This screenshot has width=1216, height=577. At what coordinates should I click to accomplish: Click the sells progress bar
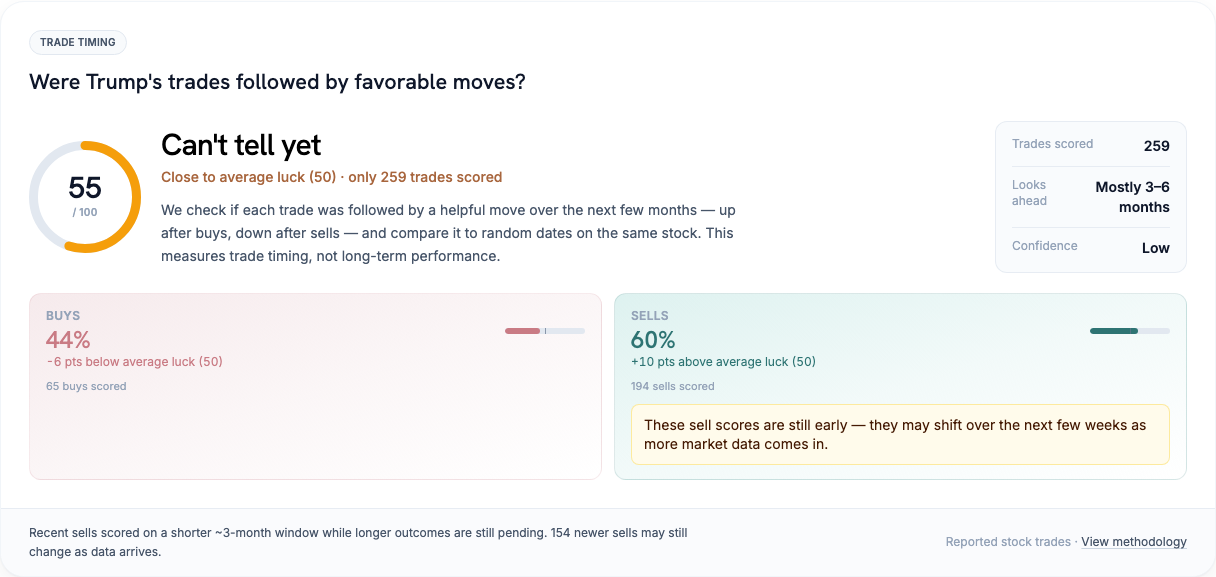click(x=1130, y=331)
